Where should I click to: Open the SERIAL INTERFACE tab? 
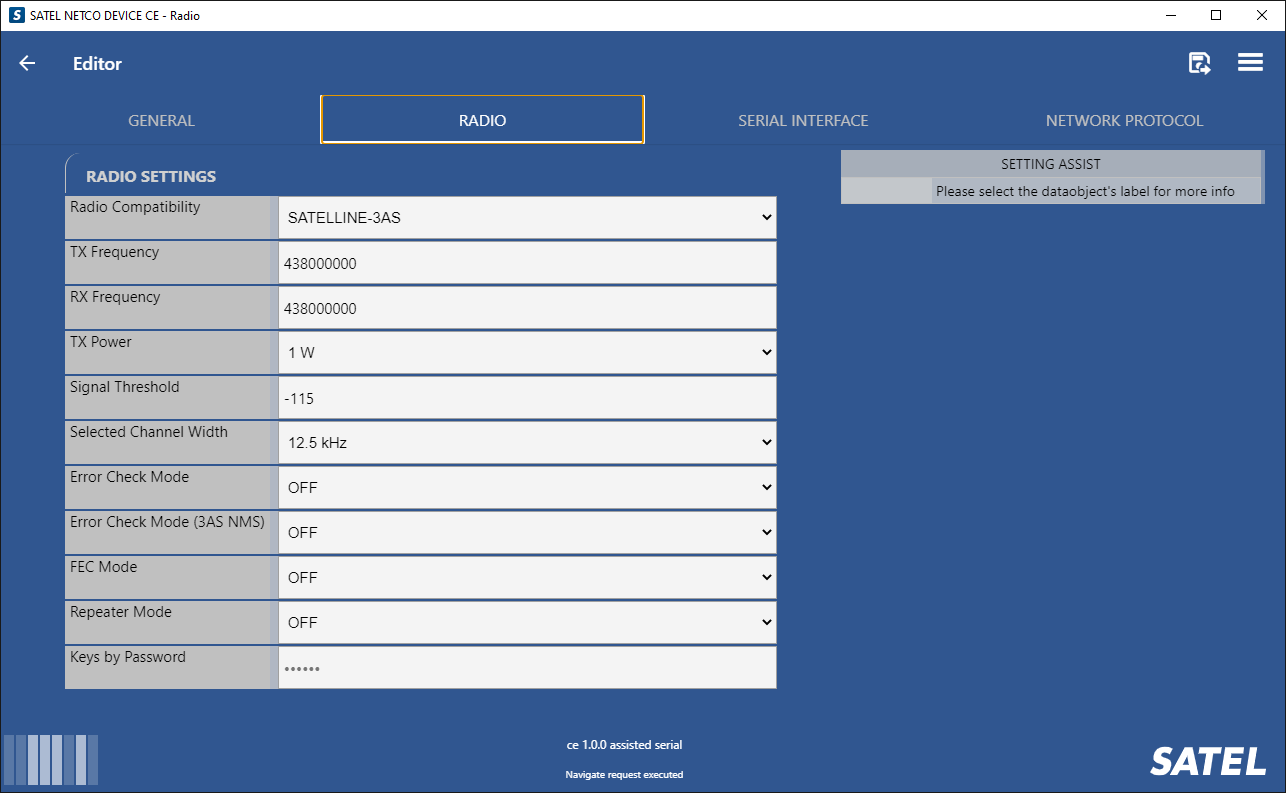[x=803, y=120]
